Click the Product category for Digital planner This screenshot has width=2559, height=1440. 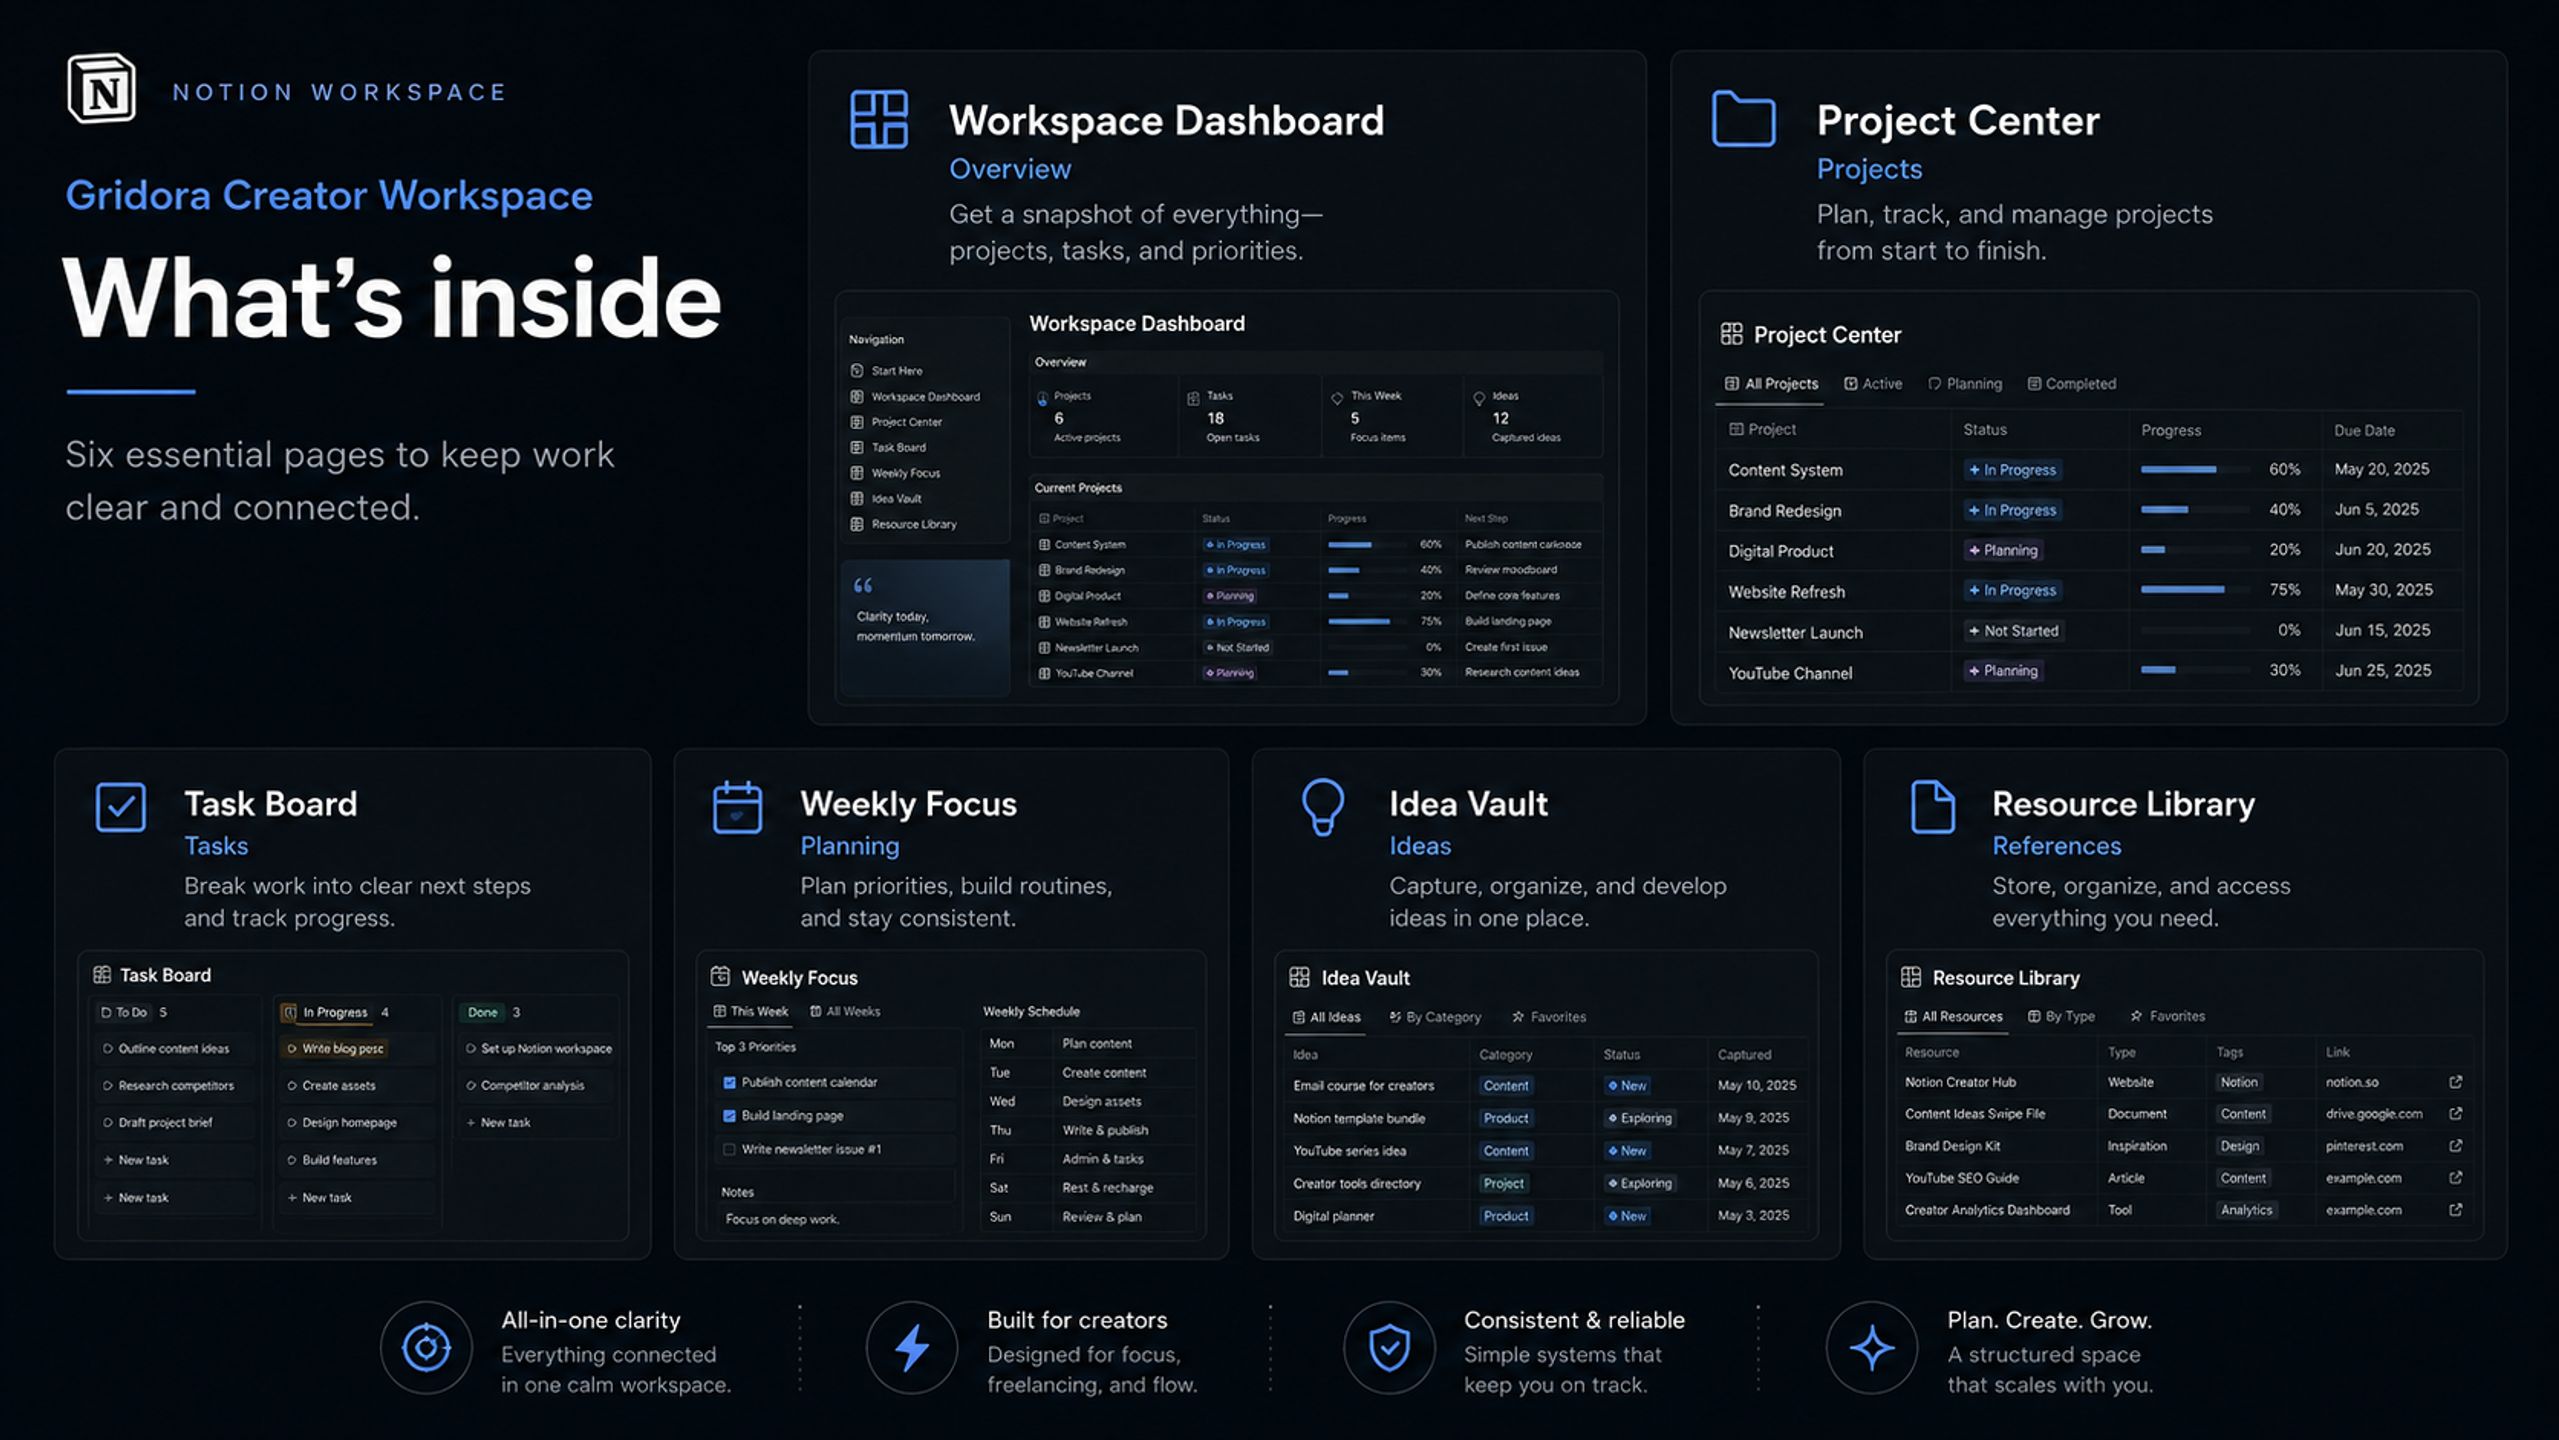click(1505, 1216)
